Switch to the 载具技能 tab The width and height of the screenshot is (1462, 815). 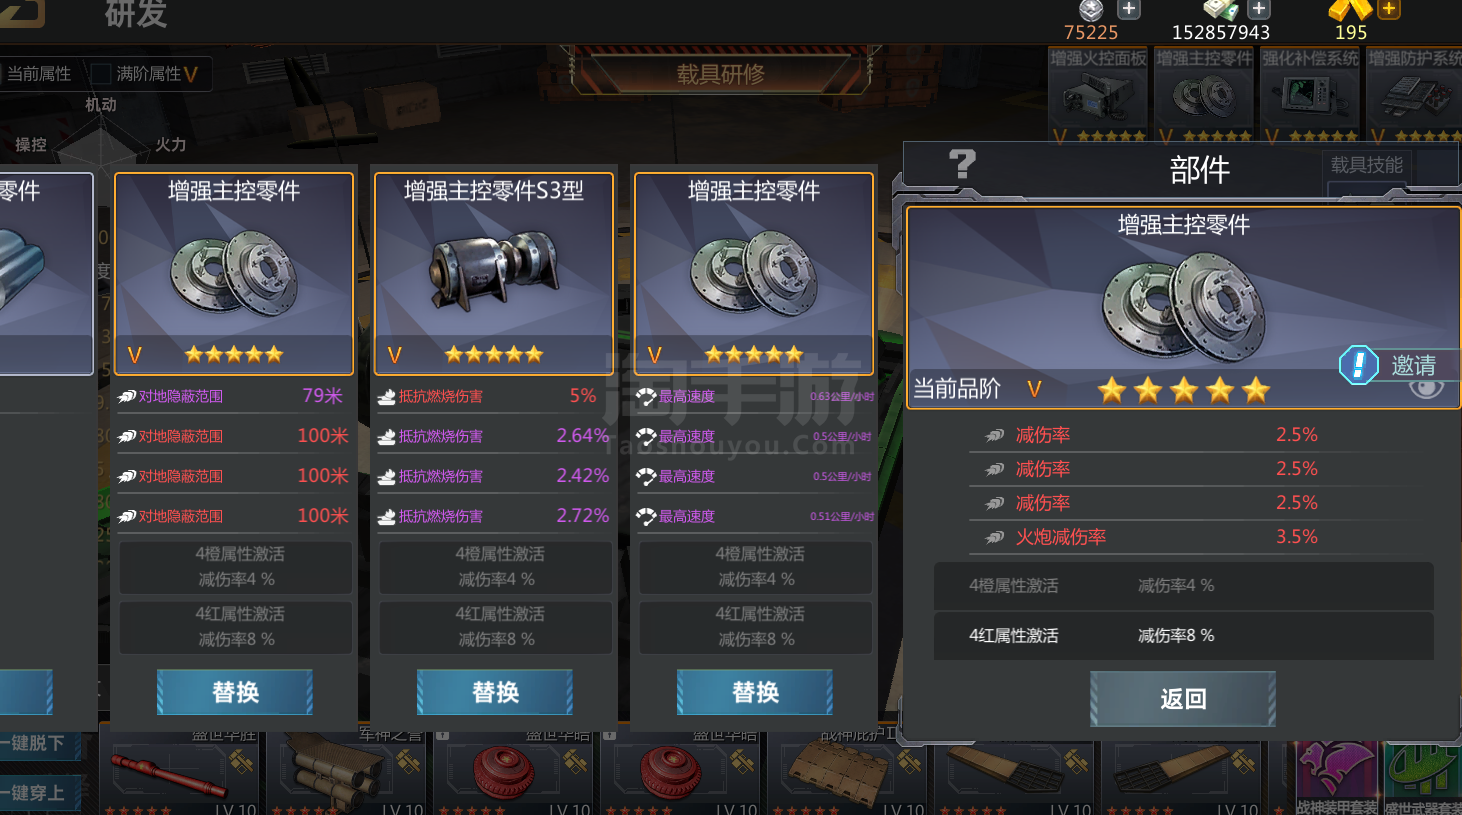click(x=1366, y=165)
